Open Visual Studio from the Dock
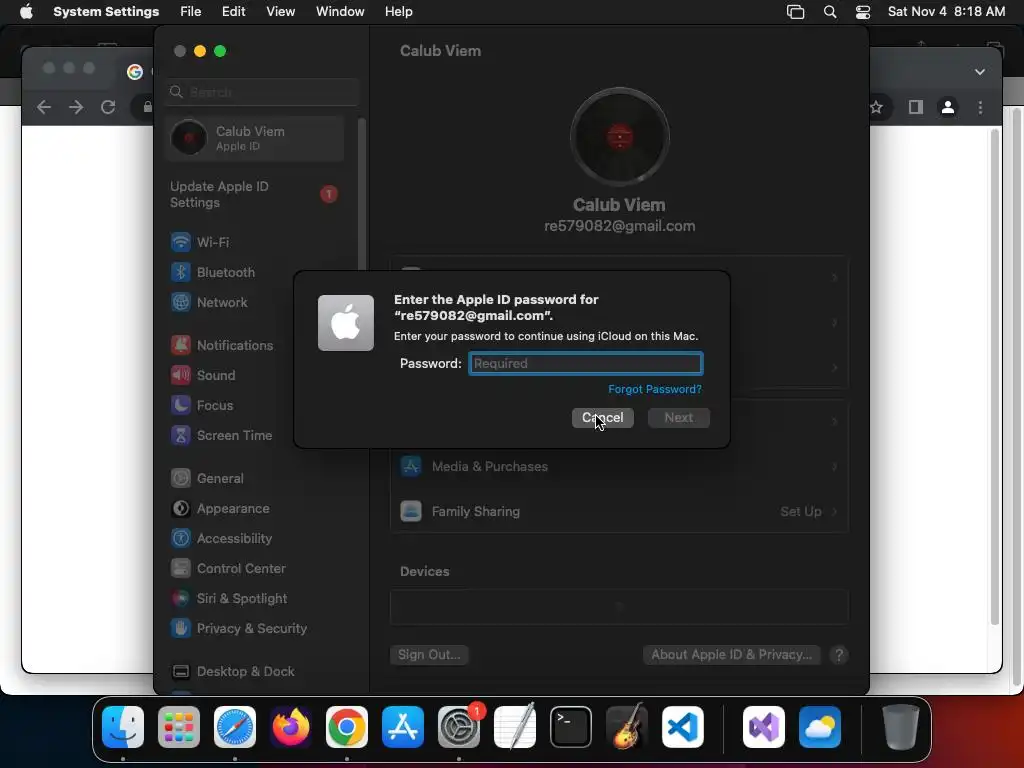 point(764,727)
